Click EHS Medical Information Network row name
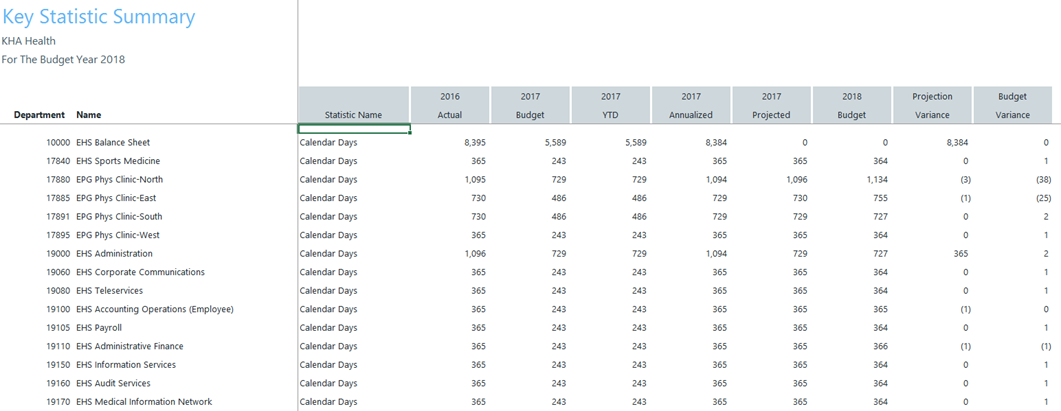 tap(144, 402)
